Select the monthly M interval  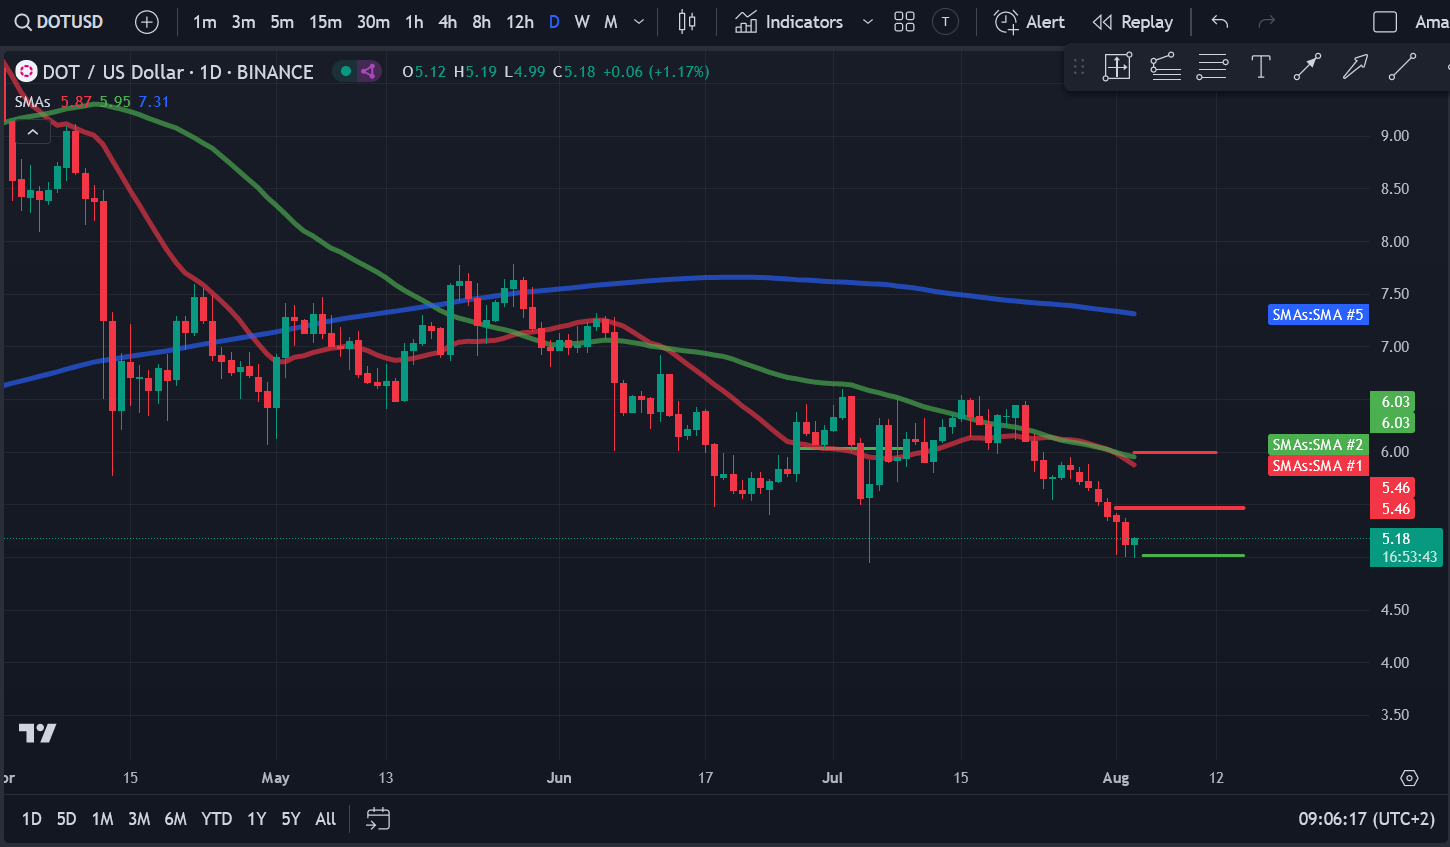coord(611,22)
